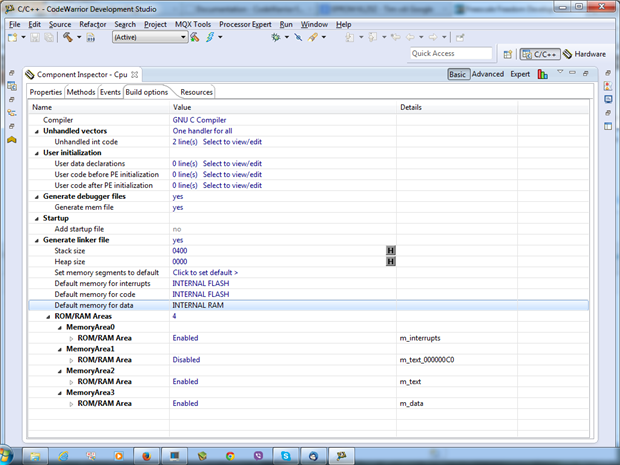Collapse the Unhandled vectors group
This screenshot has width=620, height=465.
37,131
